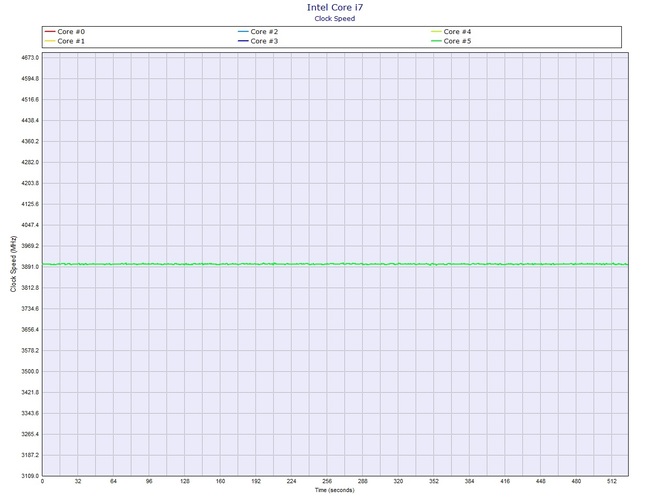Click the Clock Speed (MHz) axis label
670x502 pixels.
point(13,264)
